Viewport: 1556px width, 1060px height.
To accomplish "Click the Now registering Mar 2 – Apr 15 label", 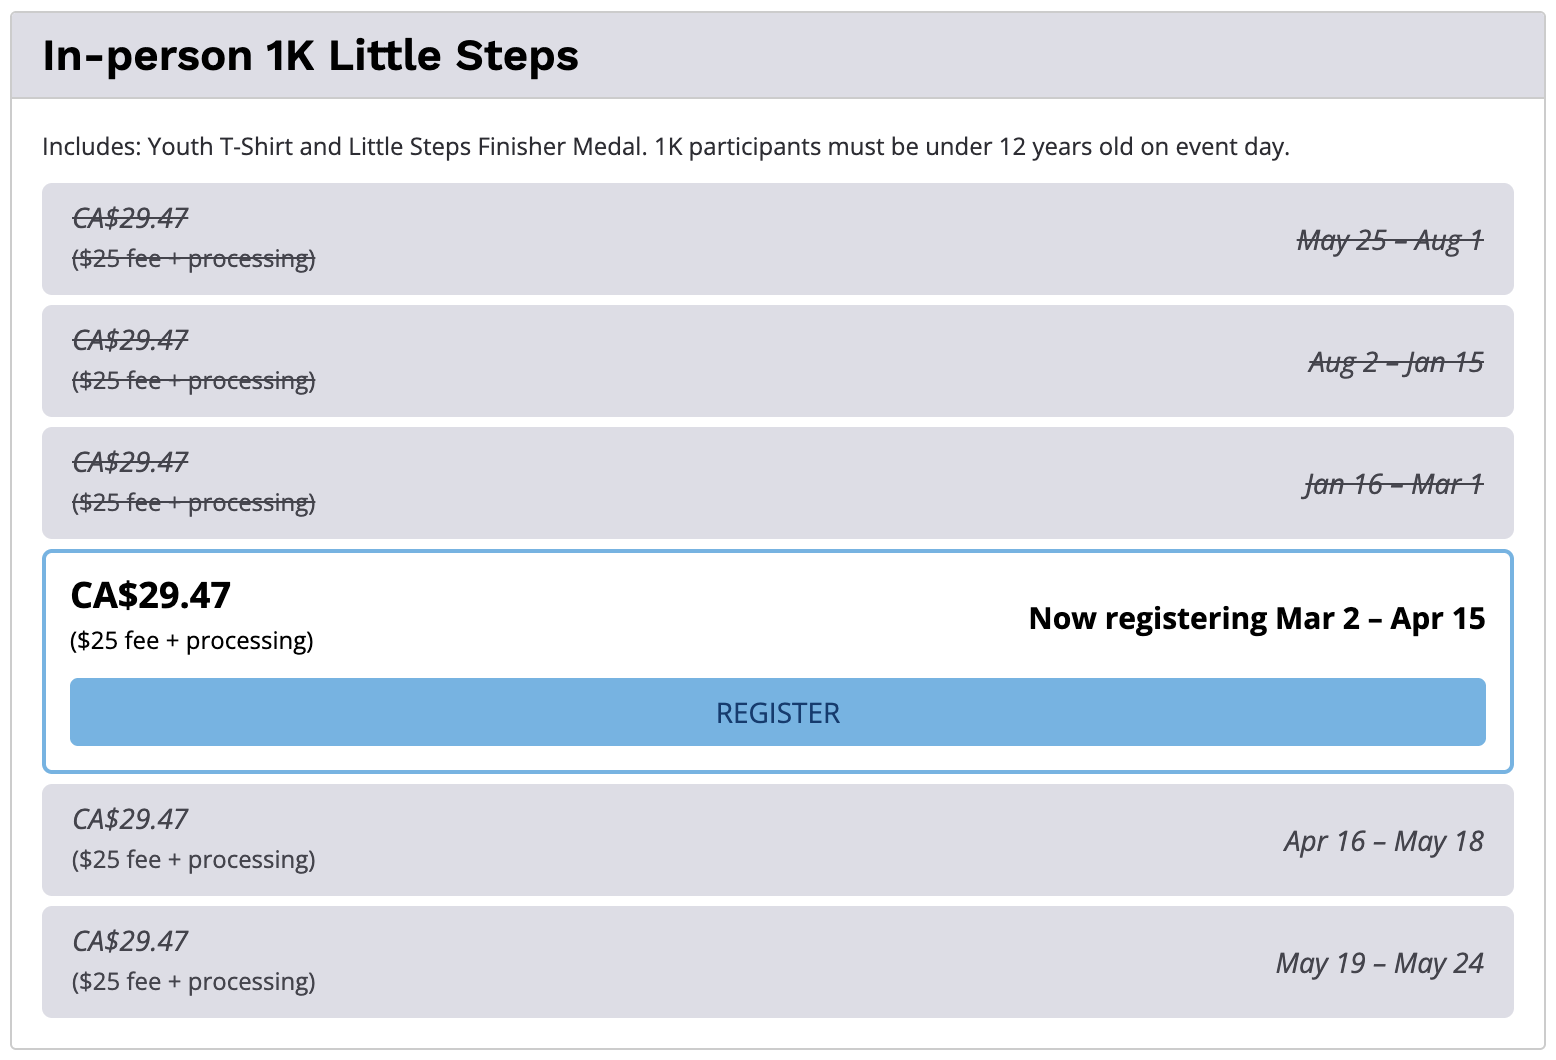I will 1256,619.
